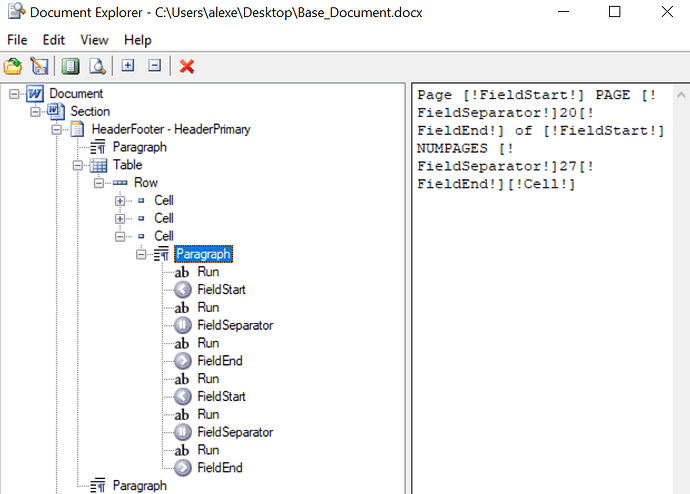Select the Paragraph node directly above Table
The image size is (690, 494).
click(139, 147)
